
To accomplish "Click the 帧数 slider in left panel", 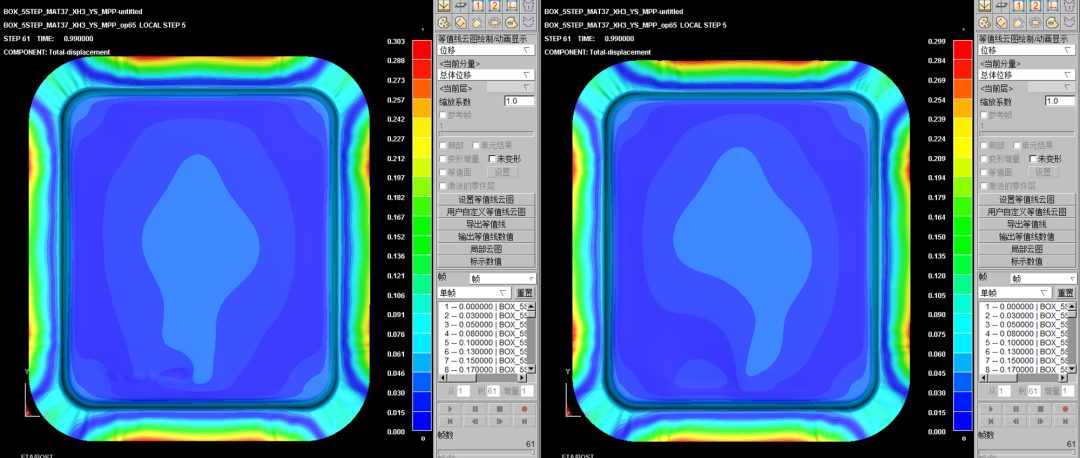I will [x=486, y=452].
